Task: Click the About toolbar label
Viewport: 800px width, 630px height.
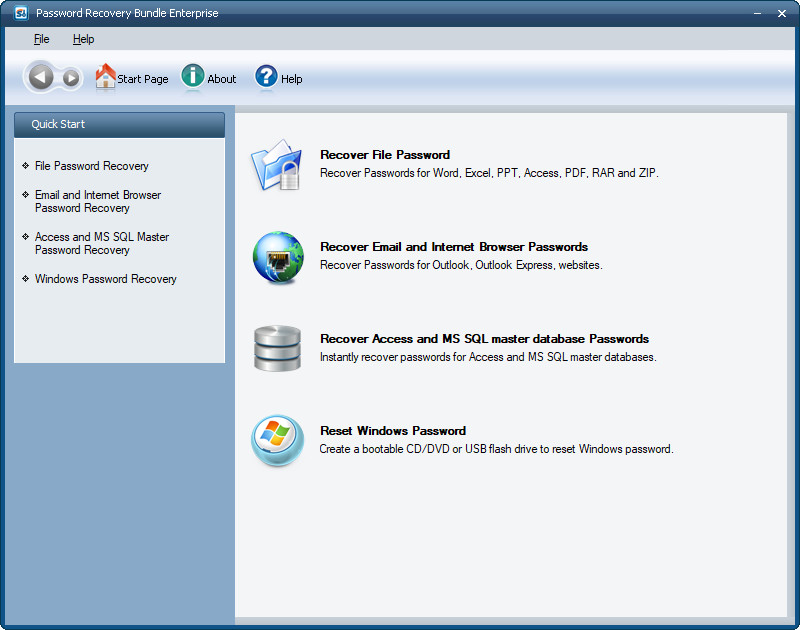Action: click(x=221, y=79)
